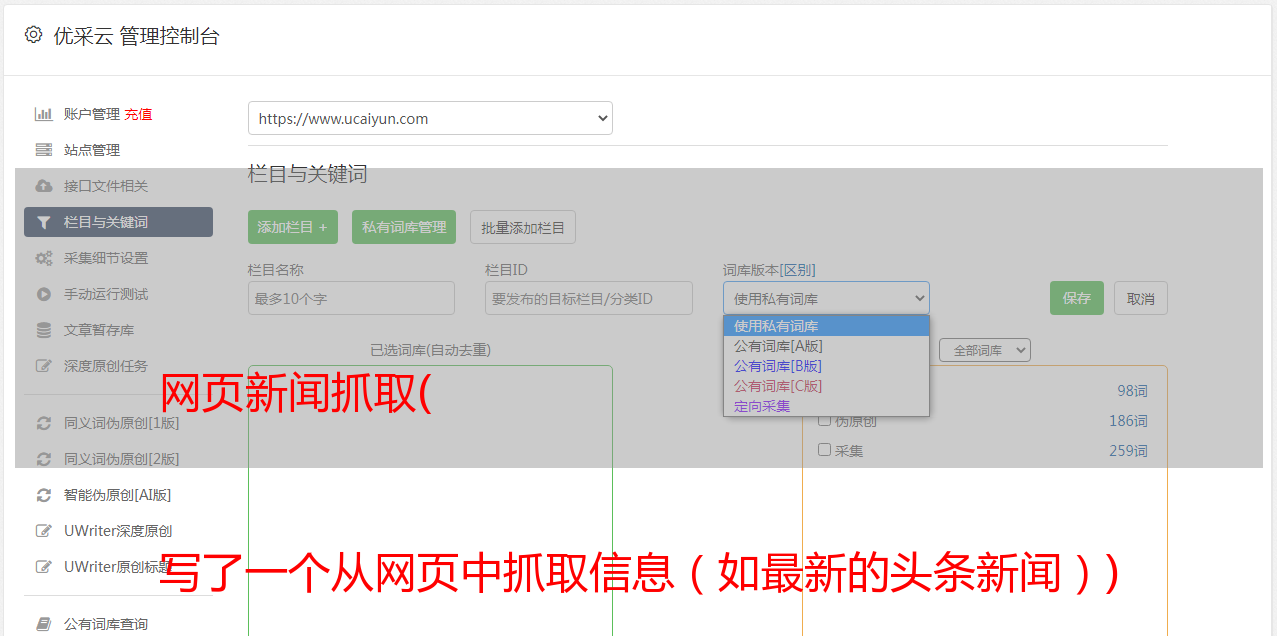Click the book icon for 公有词库查询
Viewport: 1277px width, 636px height.
click(x=44, y=624)
